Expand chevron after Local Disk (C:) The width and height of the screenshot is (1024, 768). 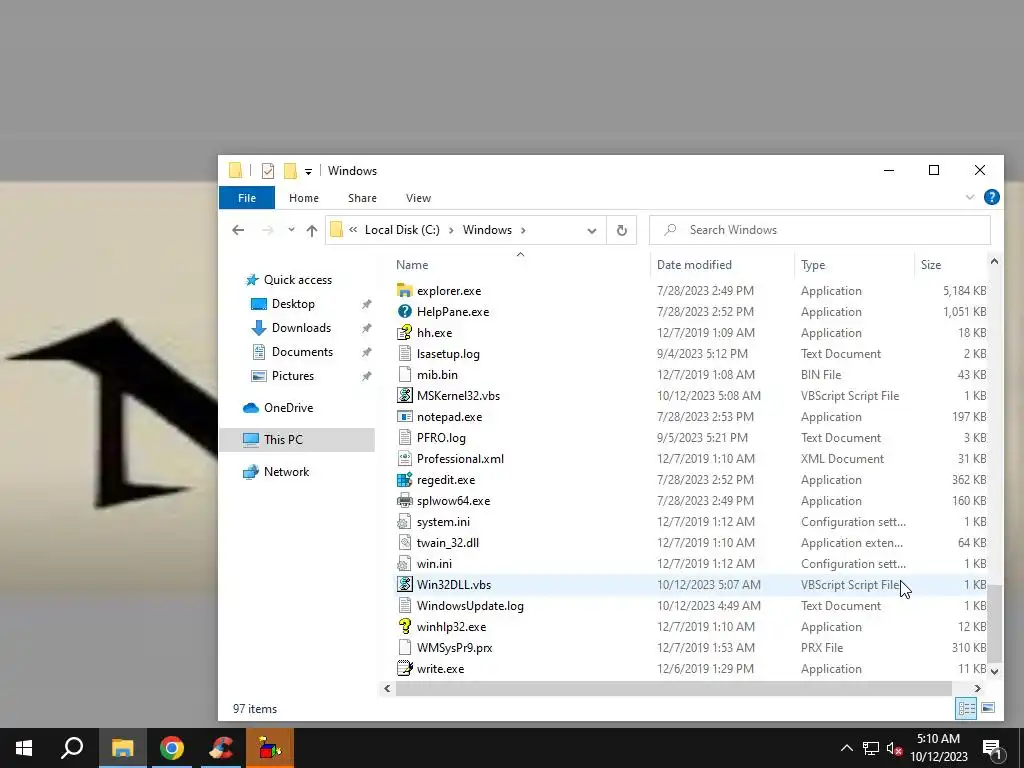pyautogui.click(x=451, y=230)
